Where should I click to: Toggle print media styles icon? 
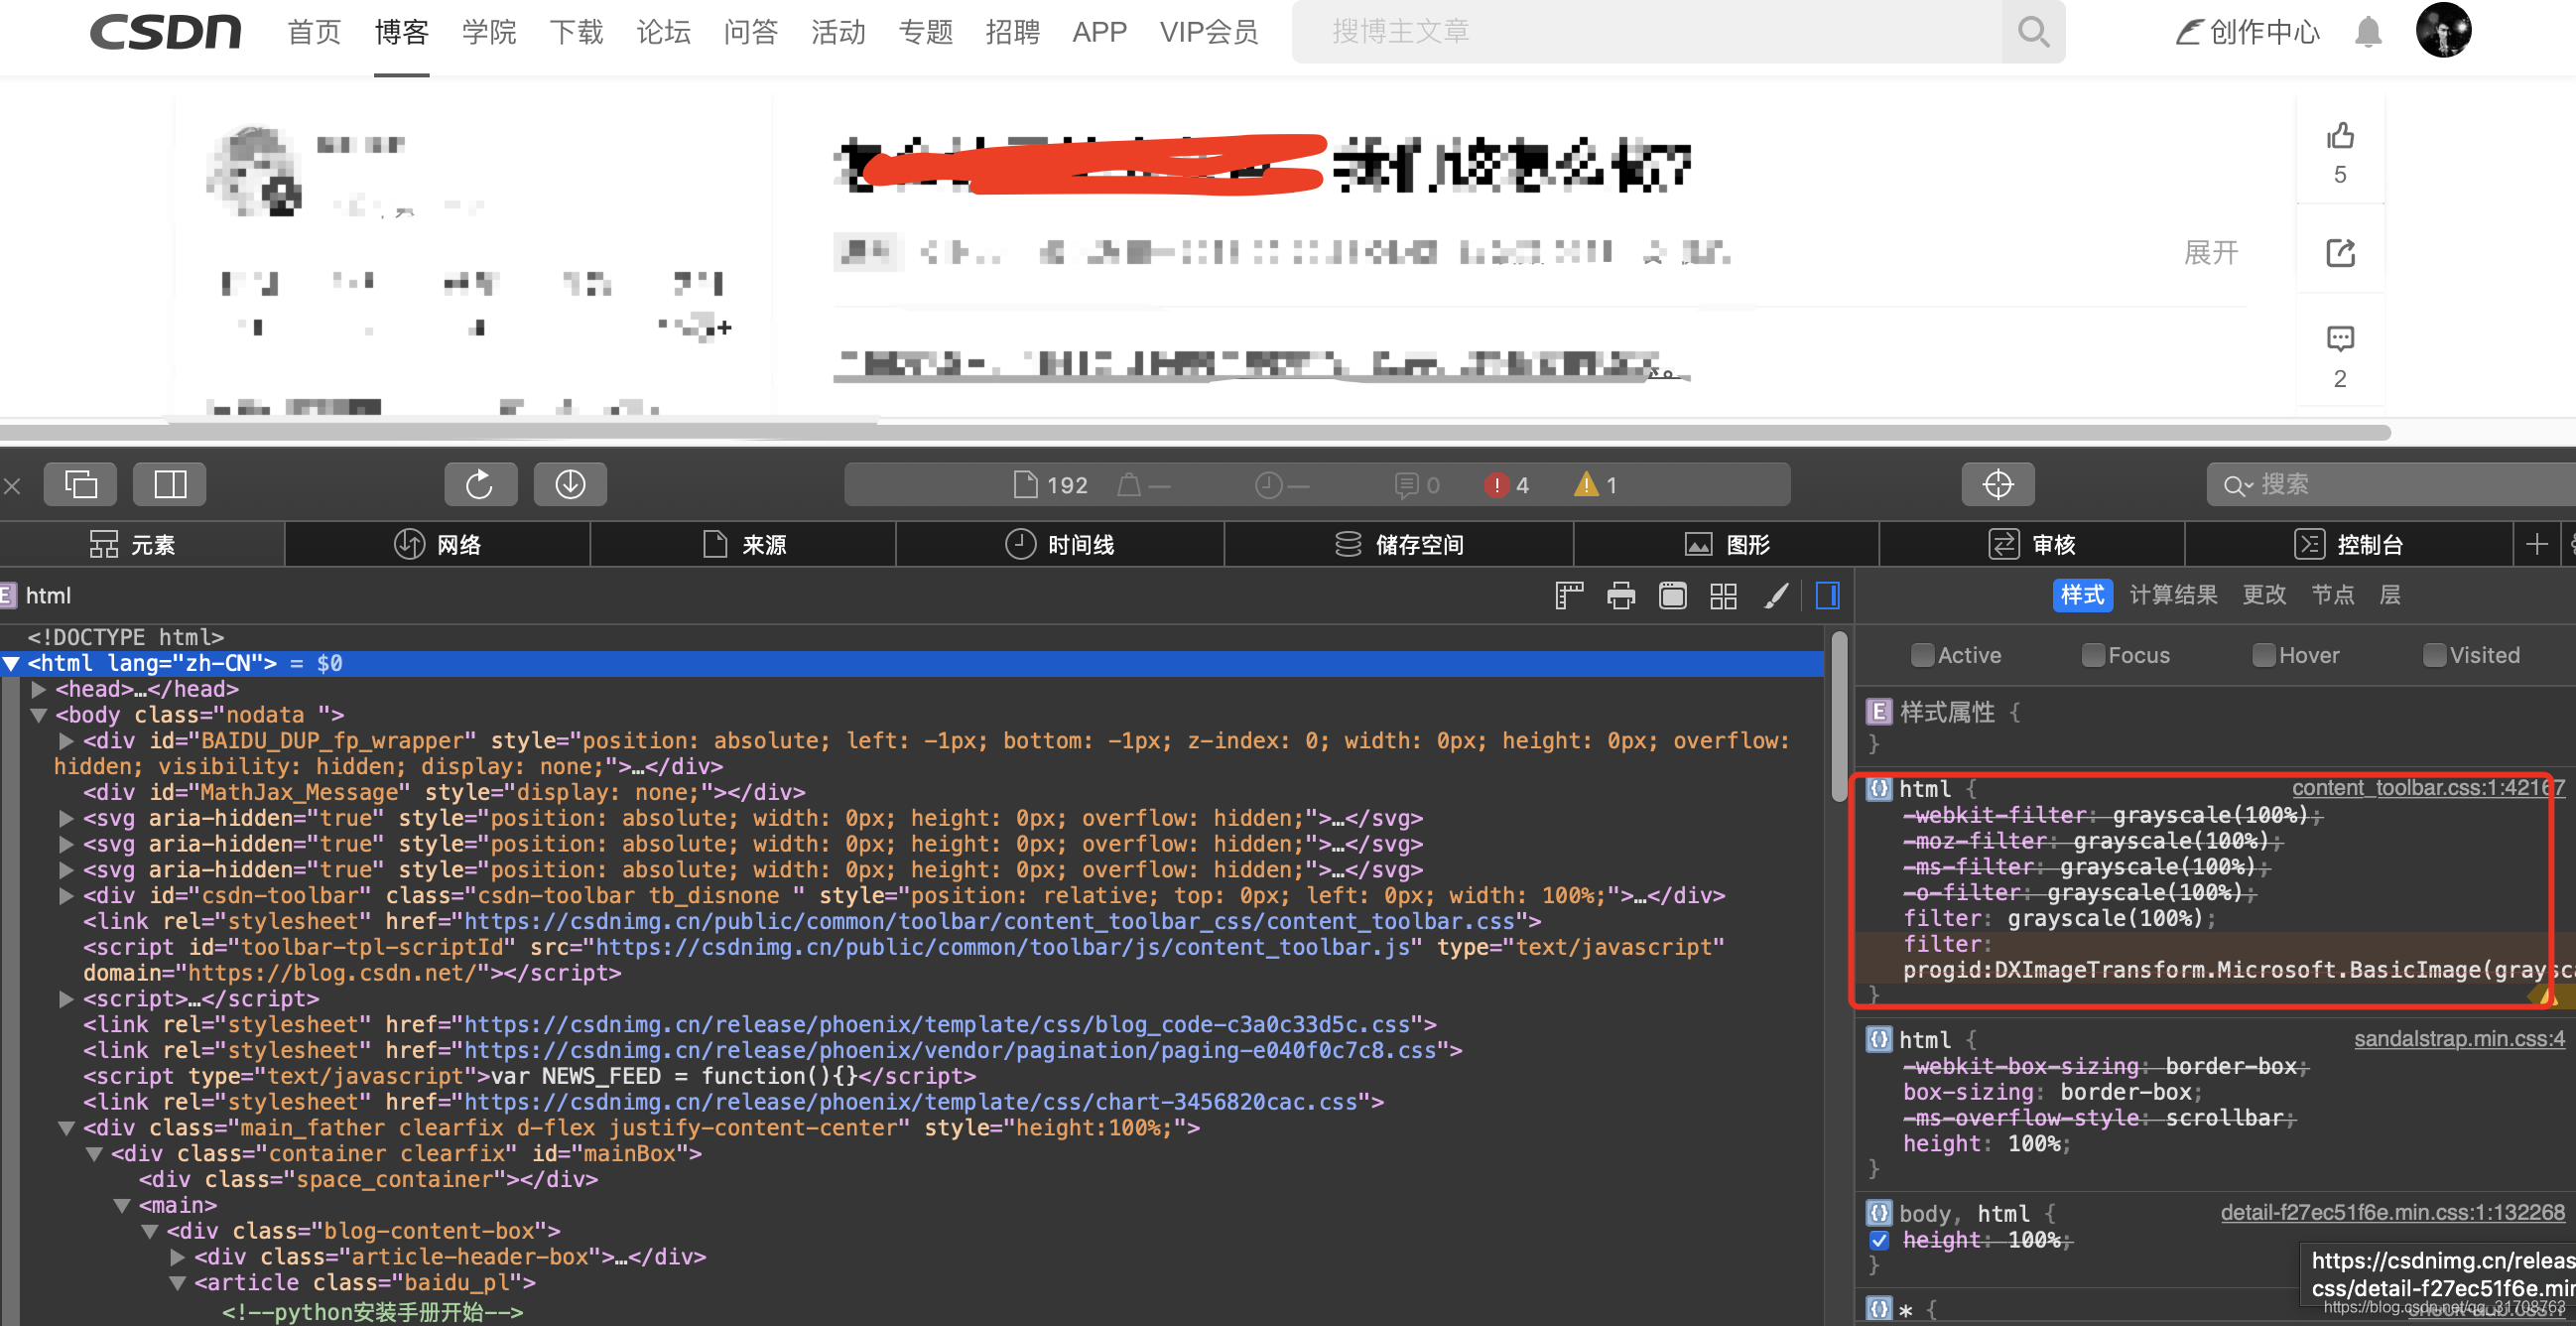1620,596
